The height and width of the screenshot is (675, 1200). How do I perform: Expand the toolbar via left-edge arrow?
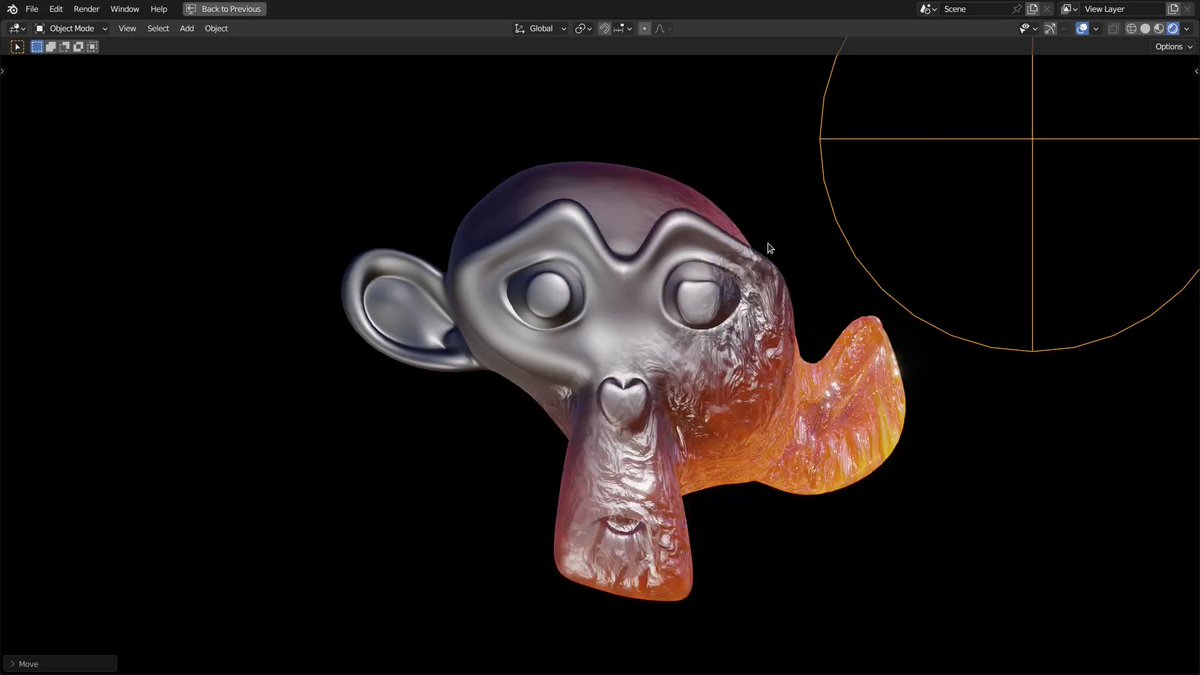click(x=3, y=71)
